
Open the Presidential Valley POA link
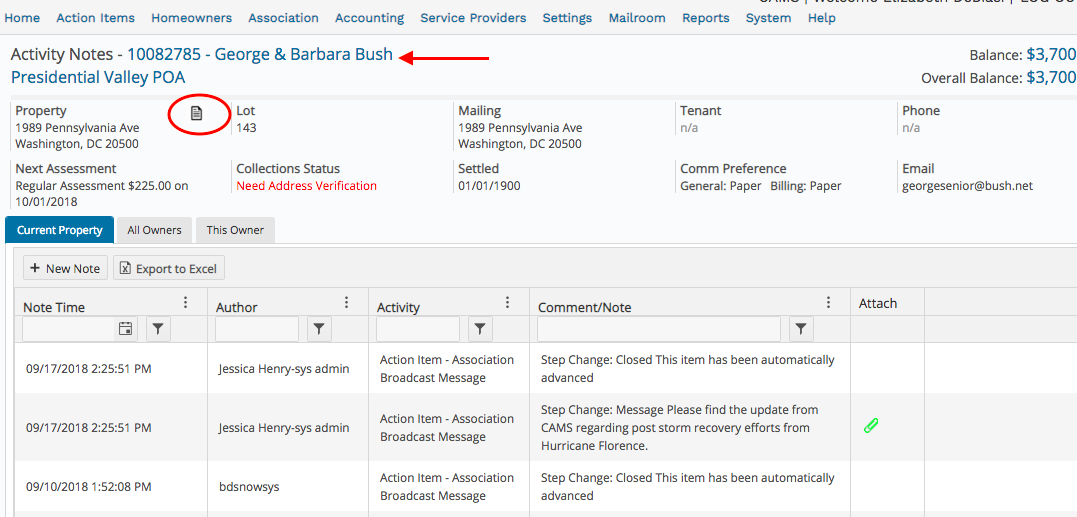(x=98, y=77)
